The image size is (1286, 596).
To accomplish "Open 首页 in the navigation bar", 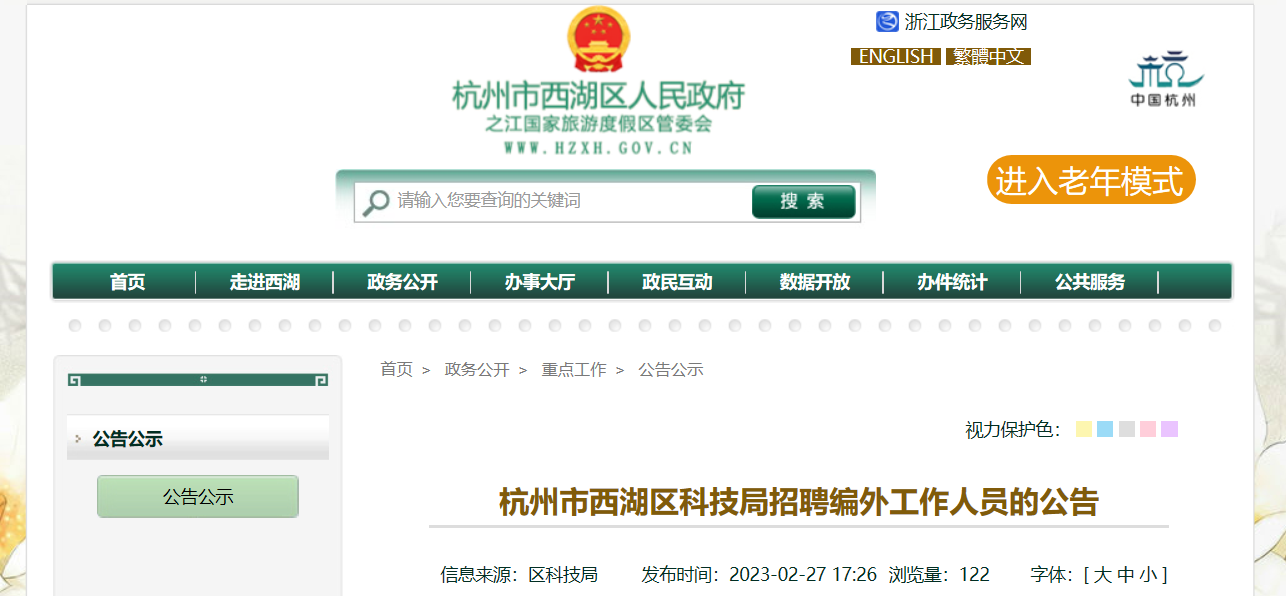I will coord(127,283).
